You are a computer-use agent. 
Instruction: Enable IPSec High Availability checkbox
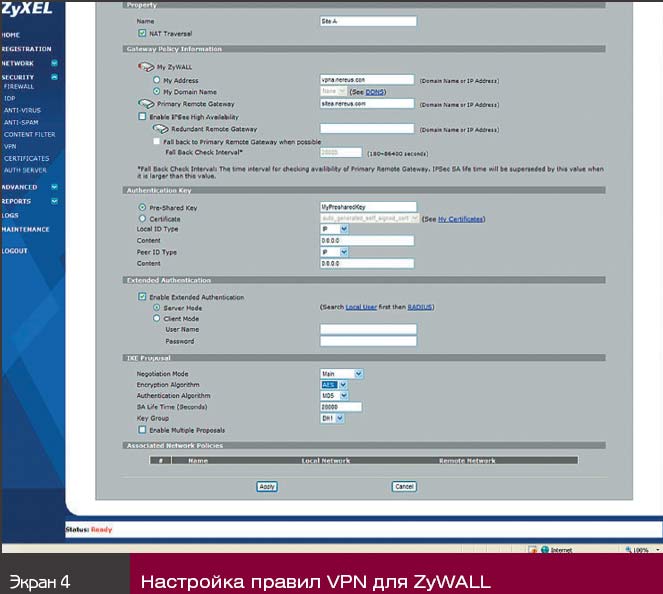pos(142,116)
